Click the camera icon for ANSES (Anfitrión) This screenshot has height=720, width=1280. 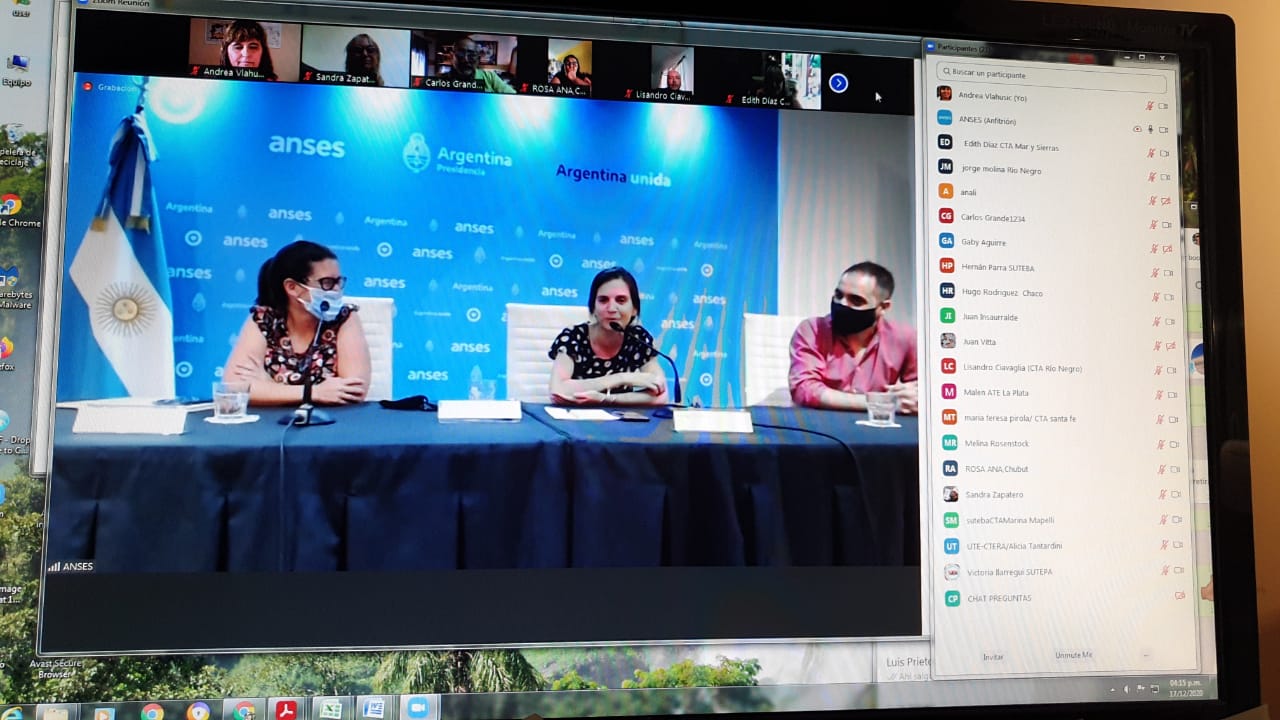tap(1163, 129)
